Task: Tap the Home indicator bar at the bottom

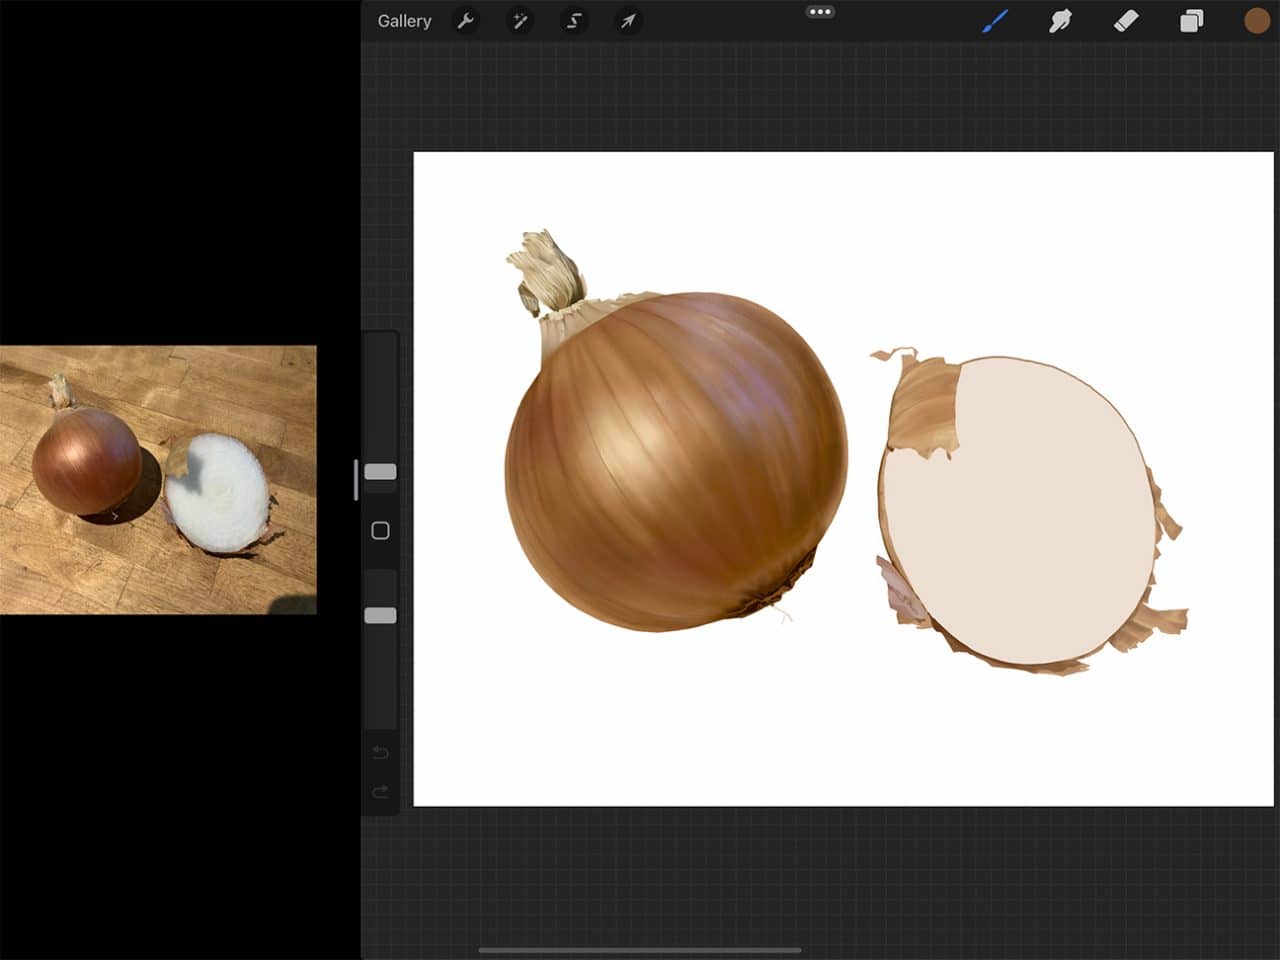Action: (x=640, y=950)
